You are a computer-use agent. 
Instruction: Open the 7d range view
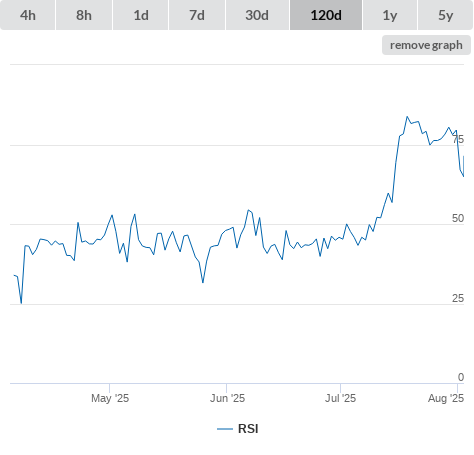[197, 15]
